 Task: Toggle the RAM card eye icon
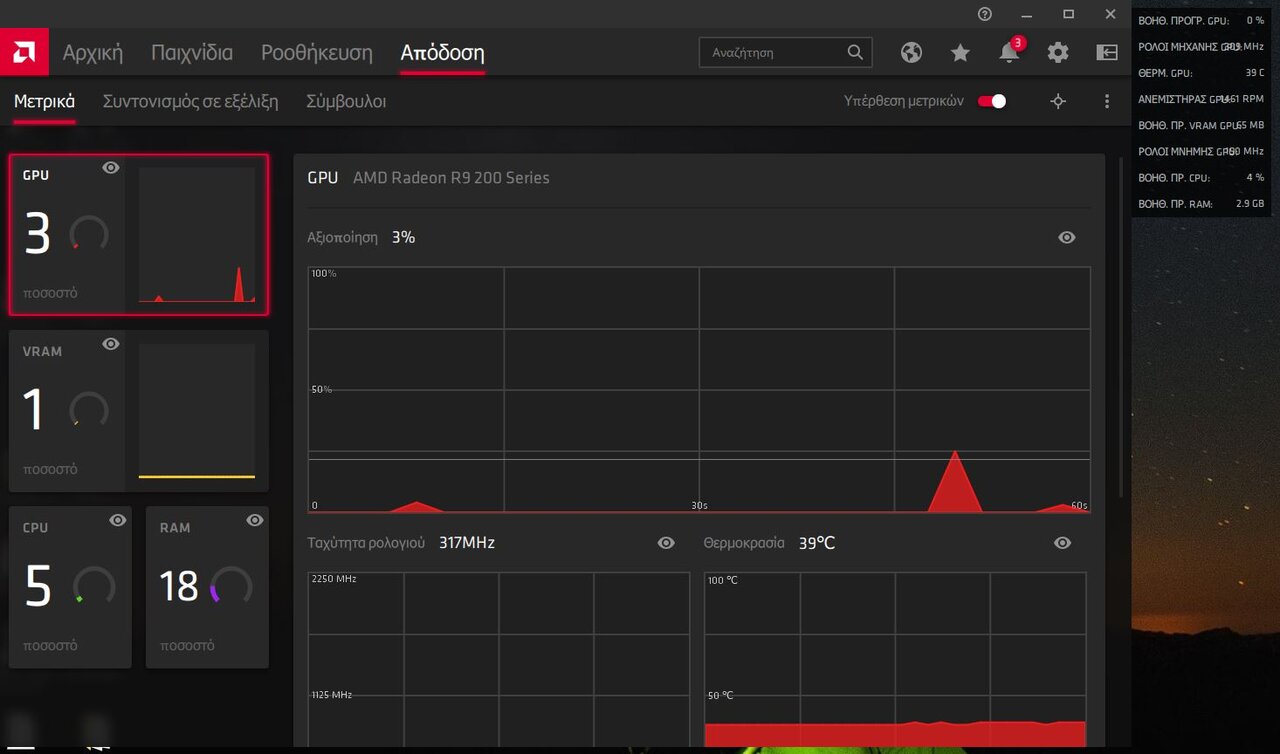click(255, 520)
